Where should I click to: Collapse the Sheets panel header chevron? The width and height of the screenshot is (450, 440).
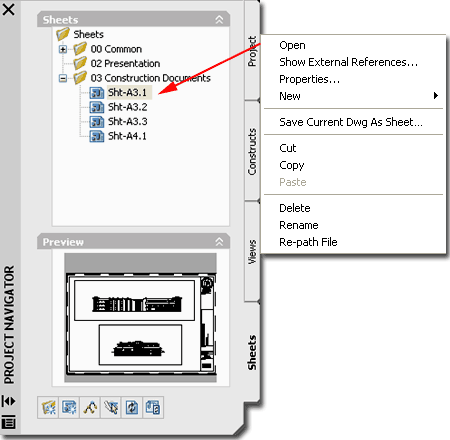point(219,20)
